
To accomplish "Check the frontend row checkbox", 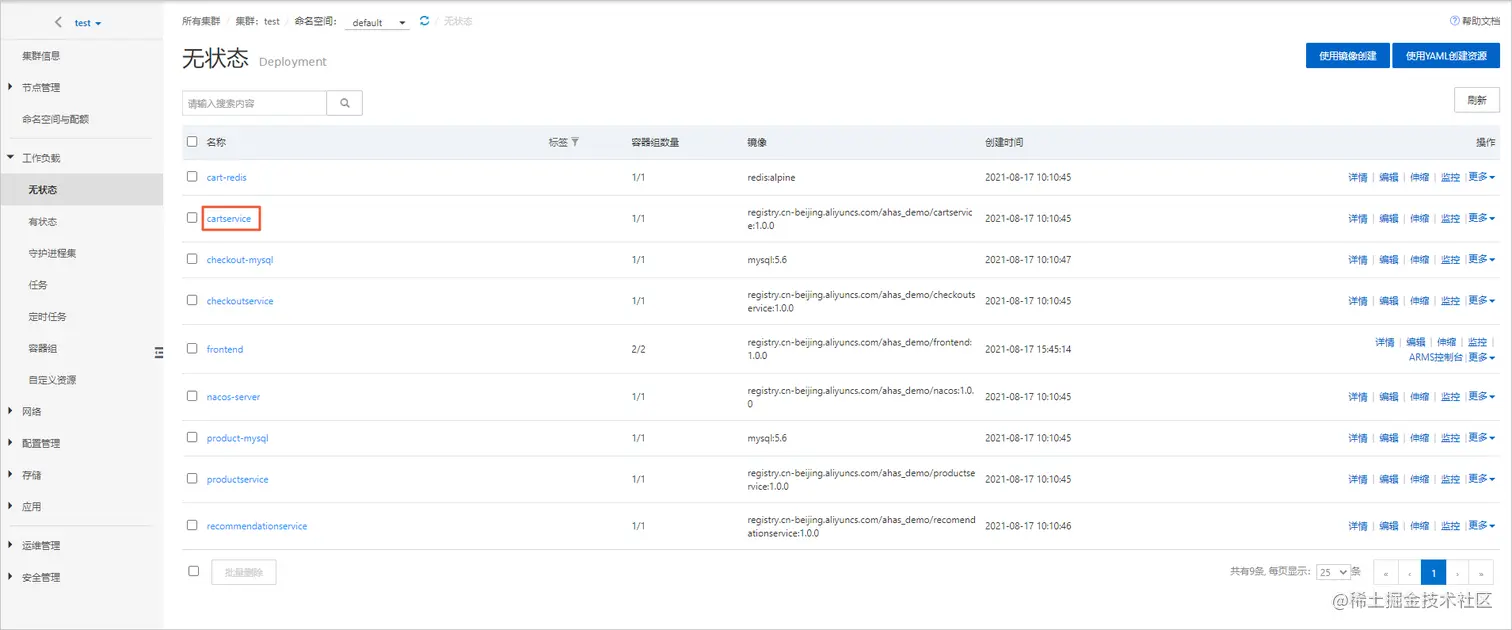I will tap(192, 348).
